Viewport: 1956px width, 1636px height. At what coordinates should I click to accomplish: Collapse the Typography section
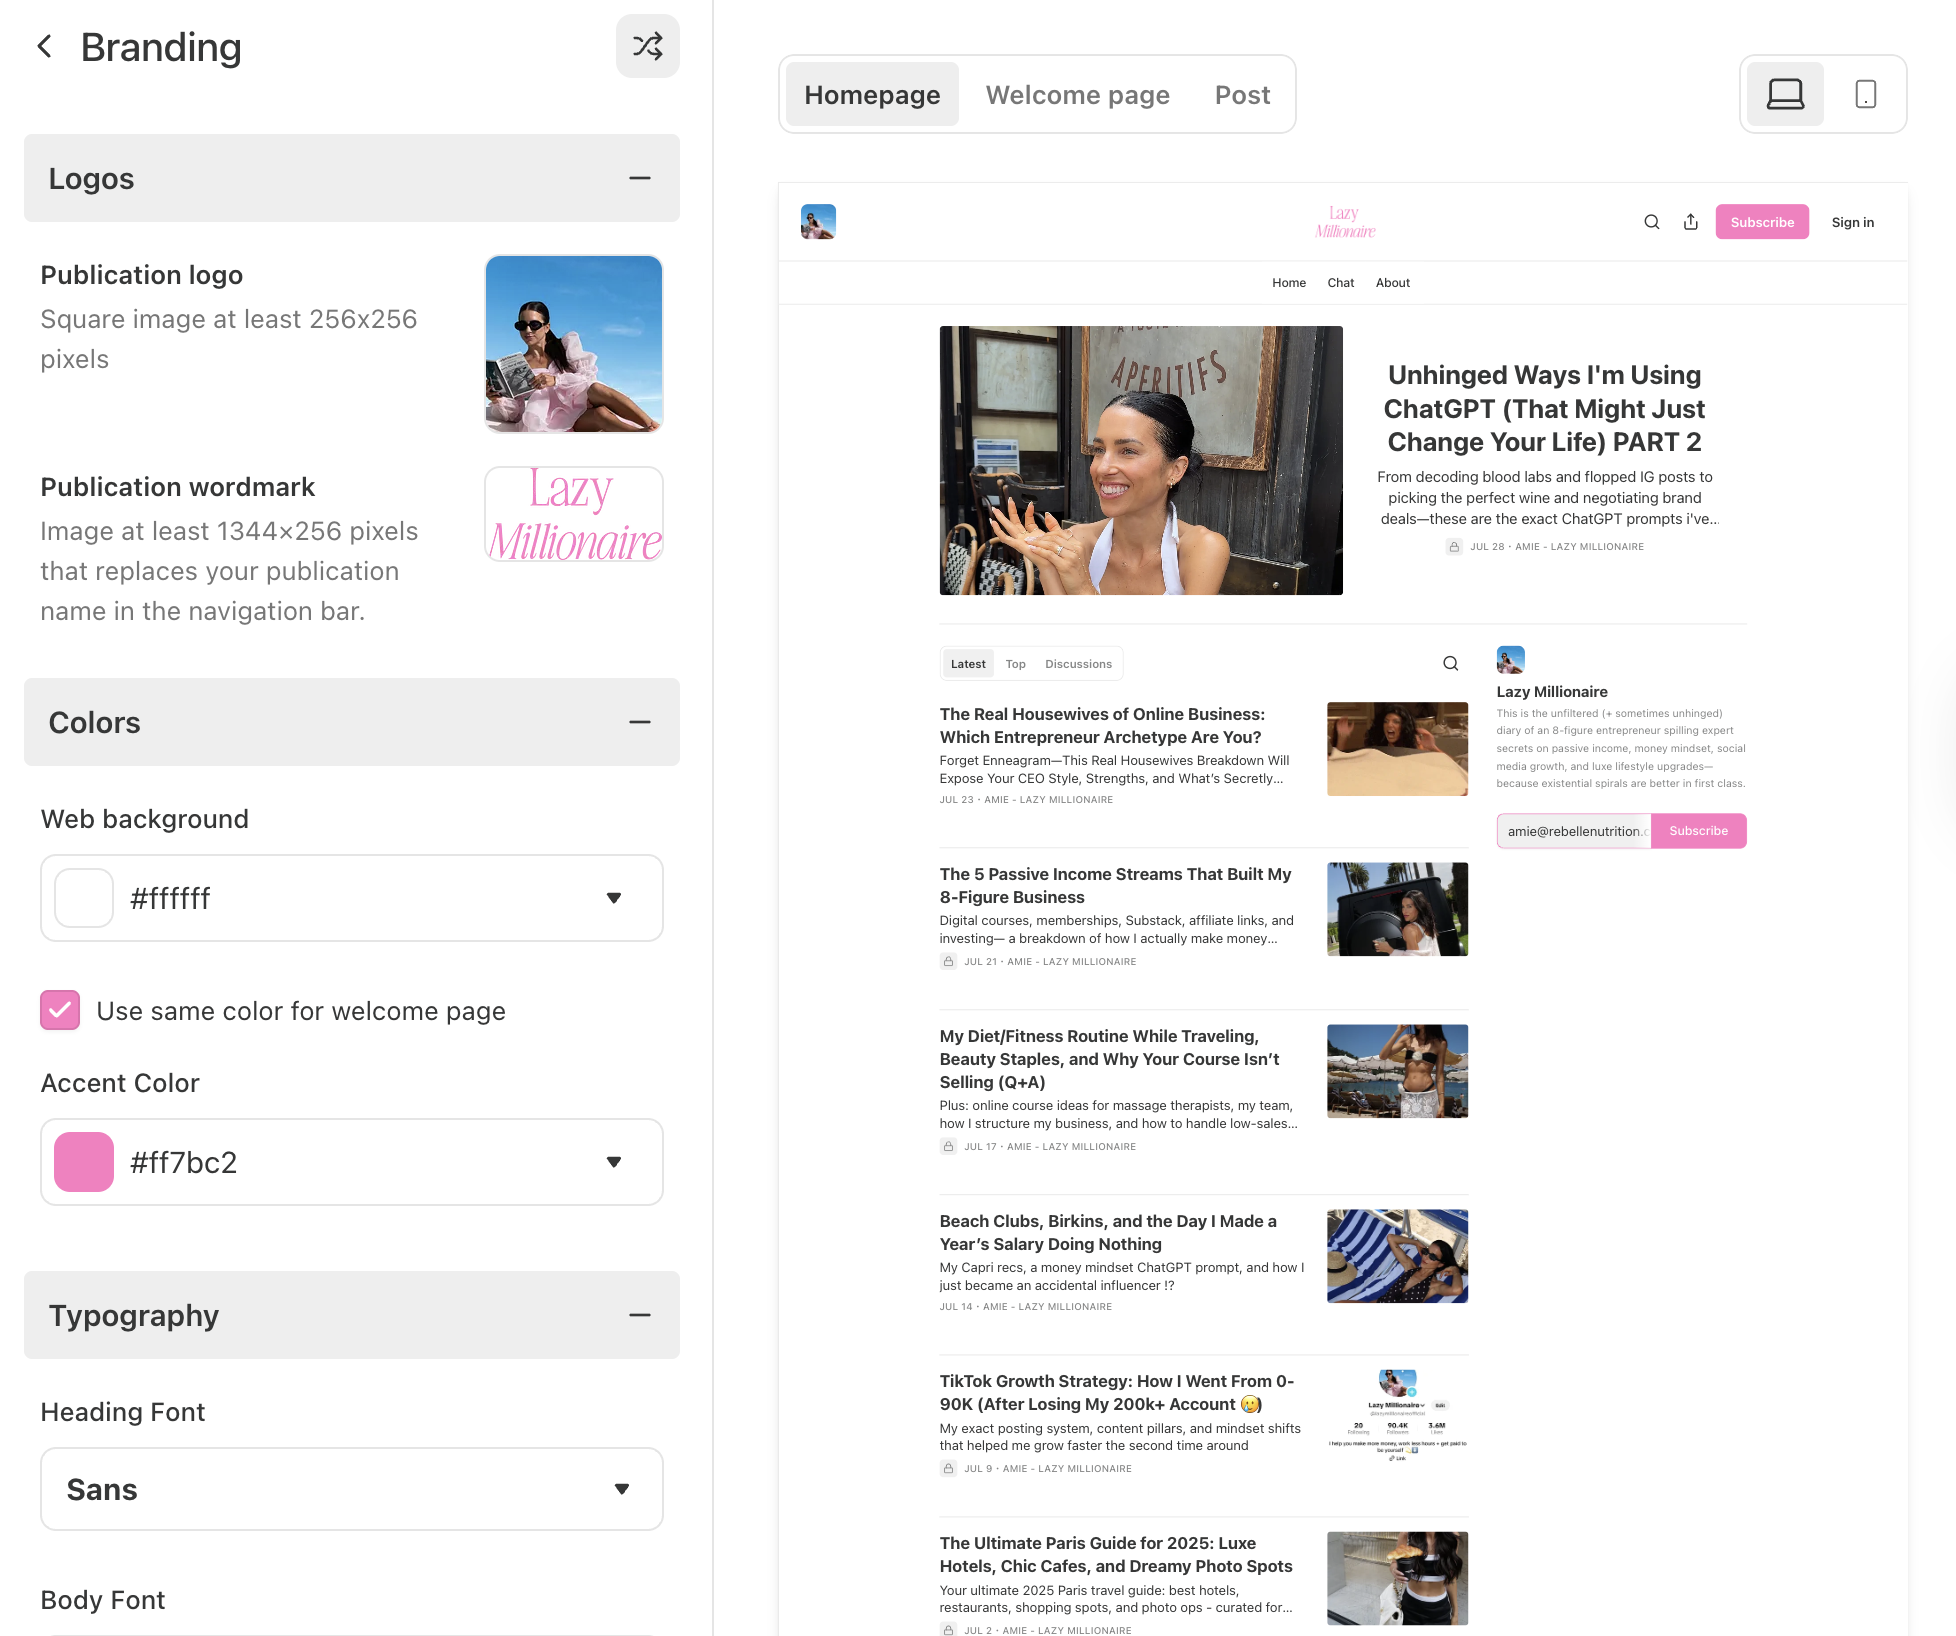click(640, 1315)
